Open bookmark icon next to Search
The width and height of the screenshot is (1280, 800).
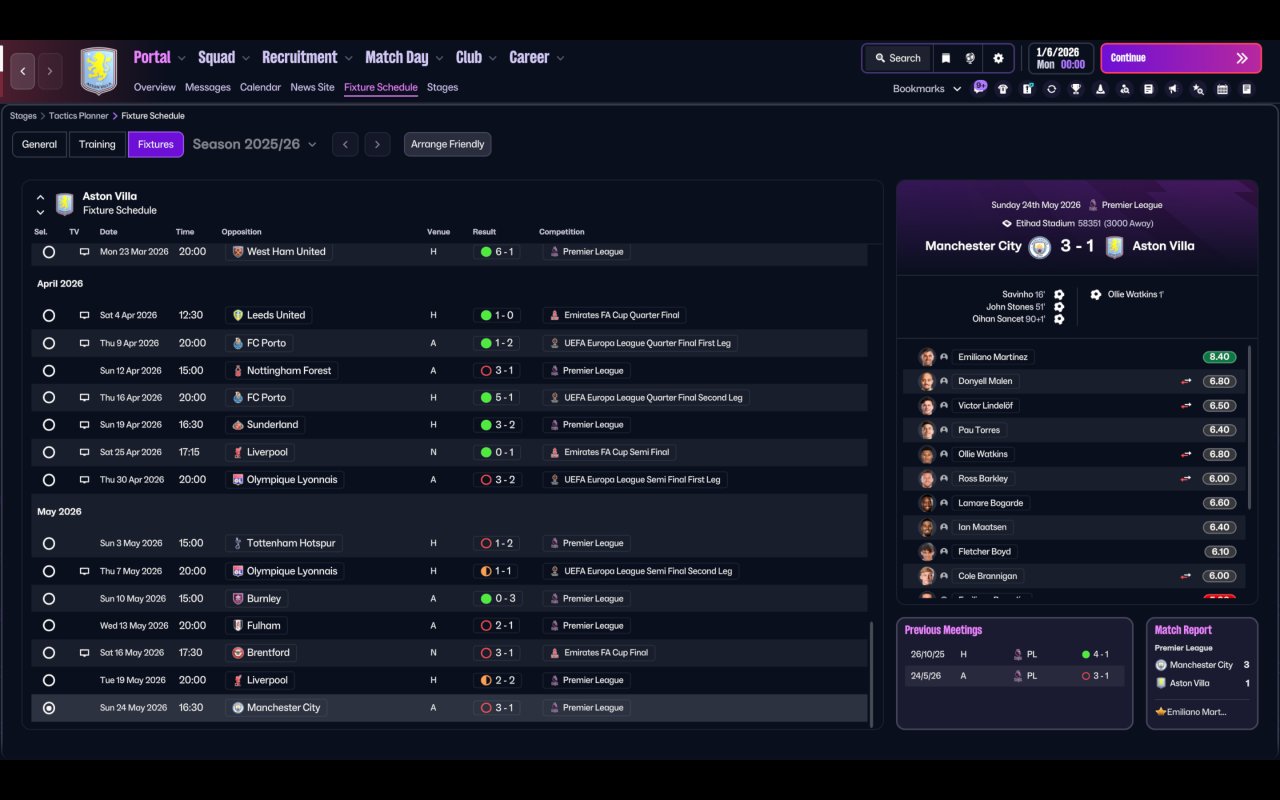point(945,58)
